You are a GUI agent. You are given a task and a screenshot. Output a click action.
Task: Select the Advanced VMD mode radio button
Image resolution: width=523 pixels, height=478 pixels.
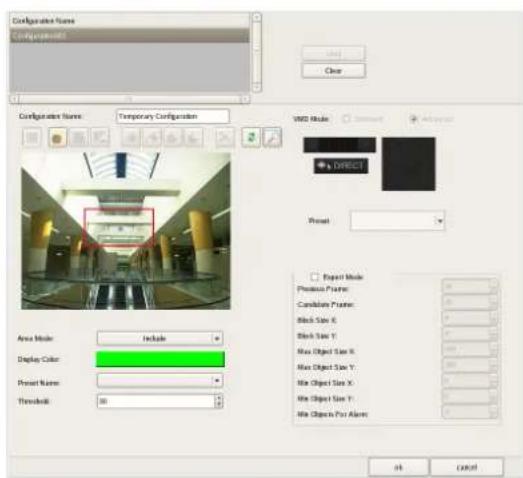[x=414, y=119]
